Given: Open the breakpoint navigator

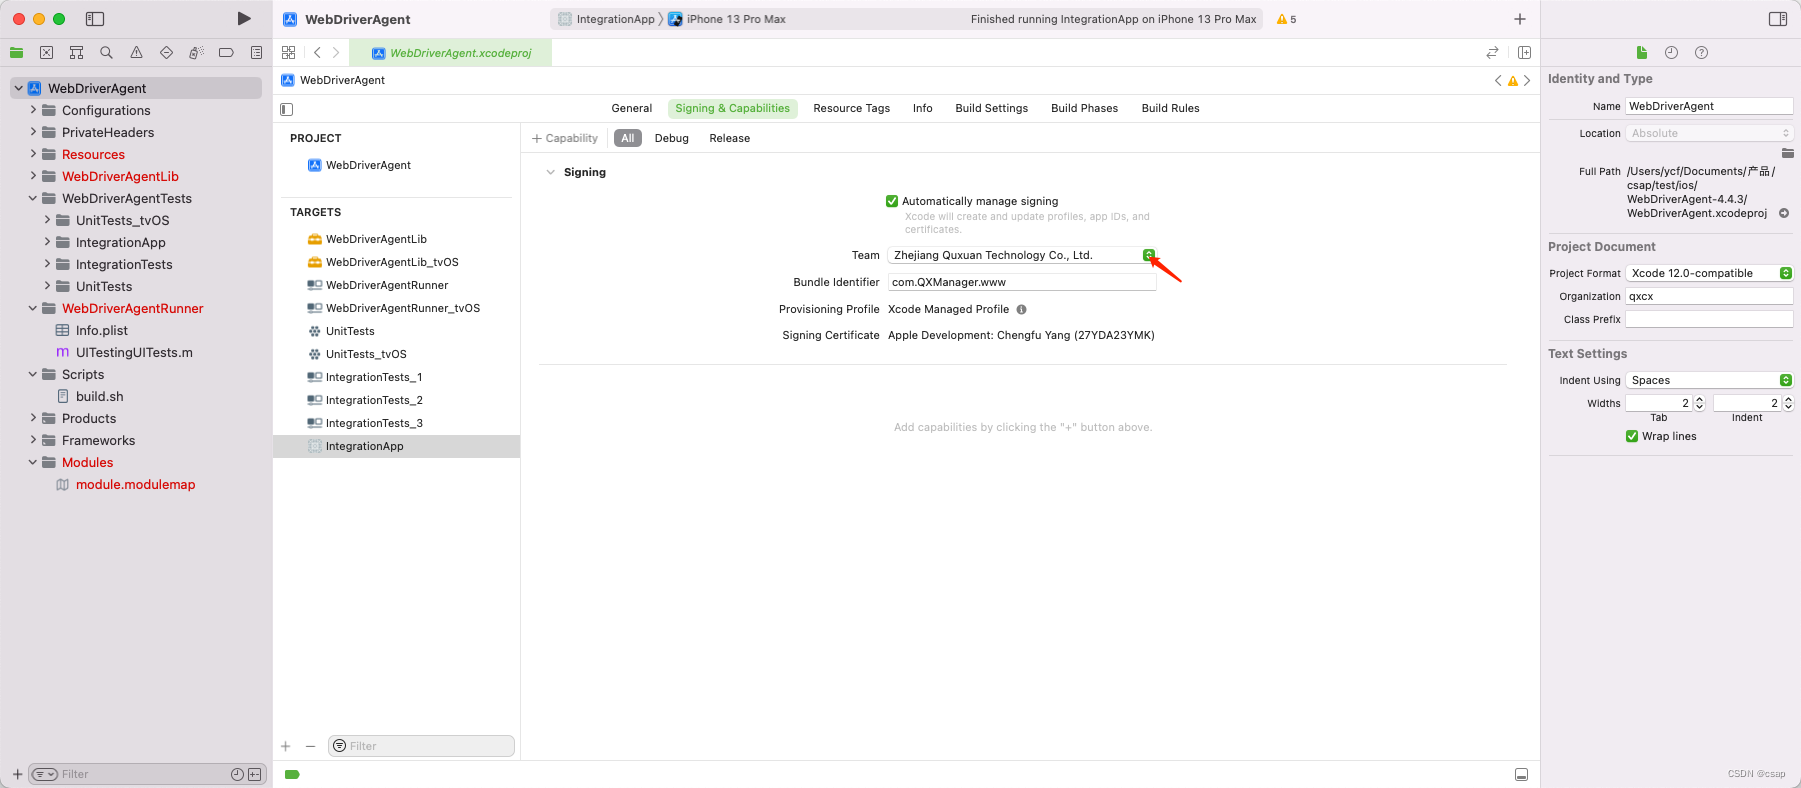Looking at the screenshot, I should [x=226, y=52].
